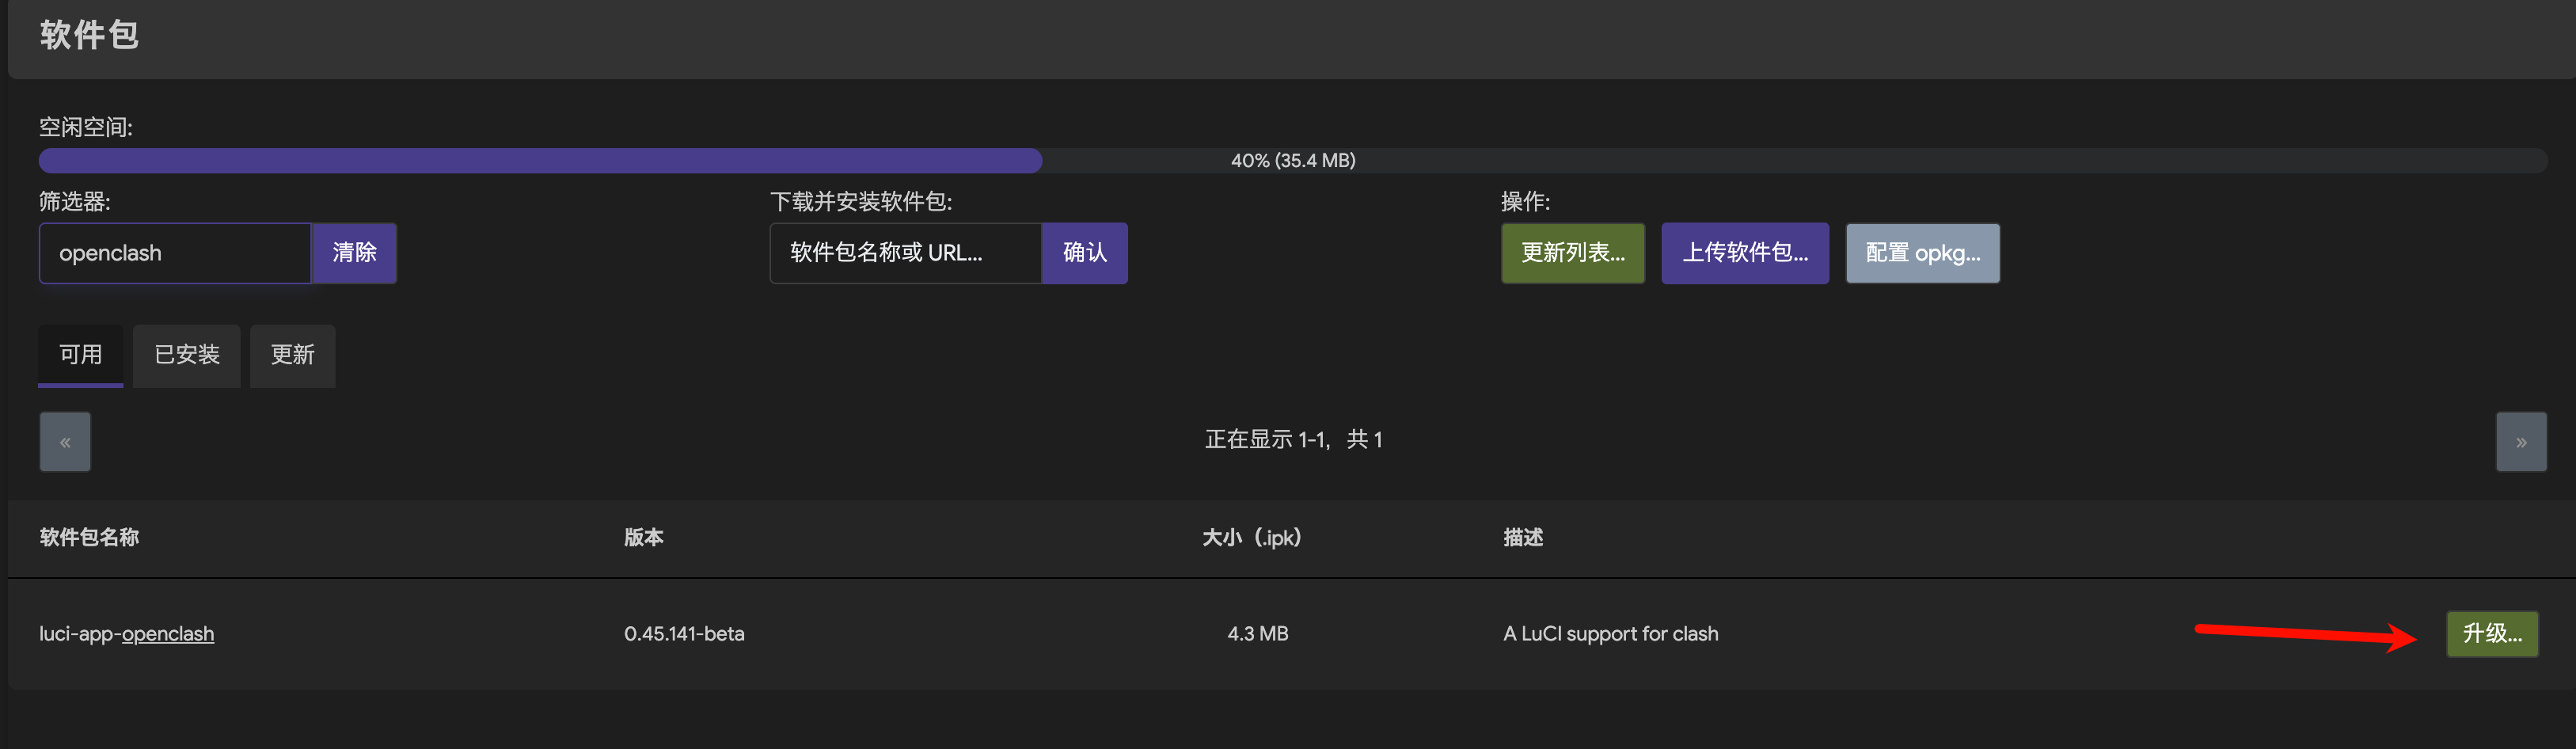The image size is (2576, 749).
Task: Click the green 升级... button
Action: point(2491,634)
